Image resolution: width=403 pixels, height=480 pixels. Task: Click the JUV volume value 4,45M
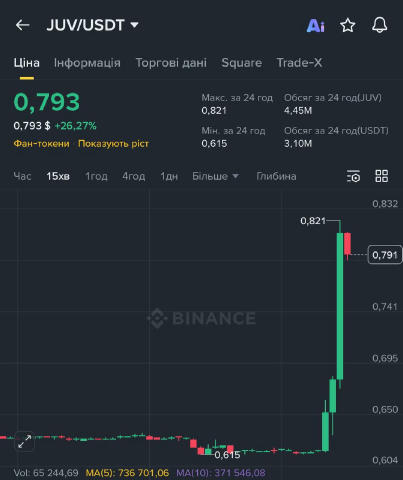pos(298,111)
